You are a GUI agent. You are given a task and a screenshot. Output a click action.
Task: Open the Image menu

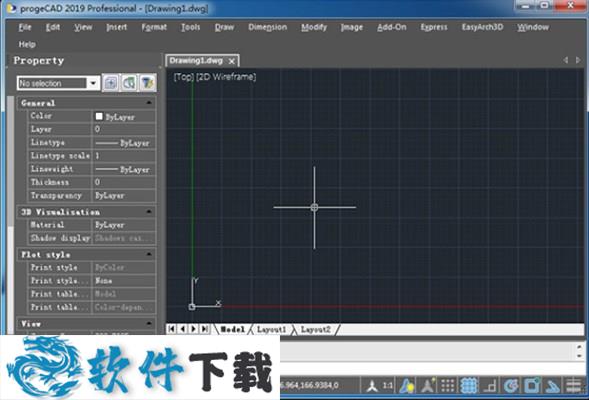click(352, 27)
